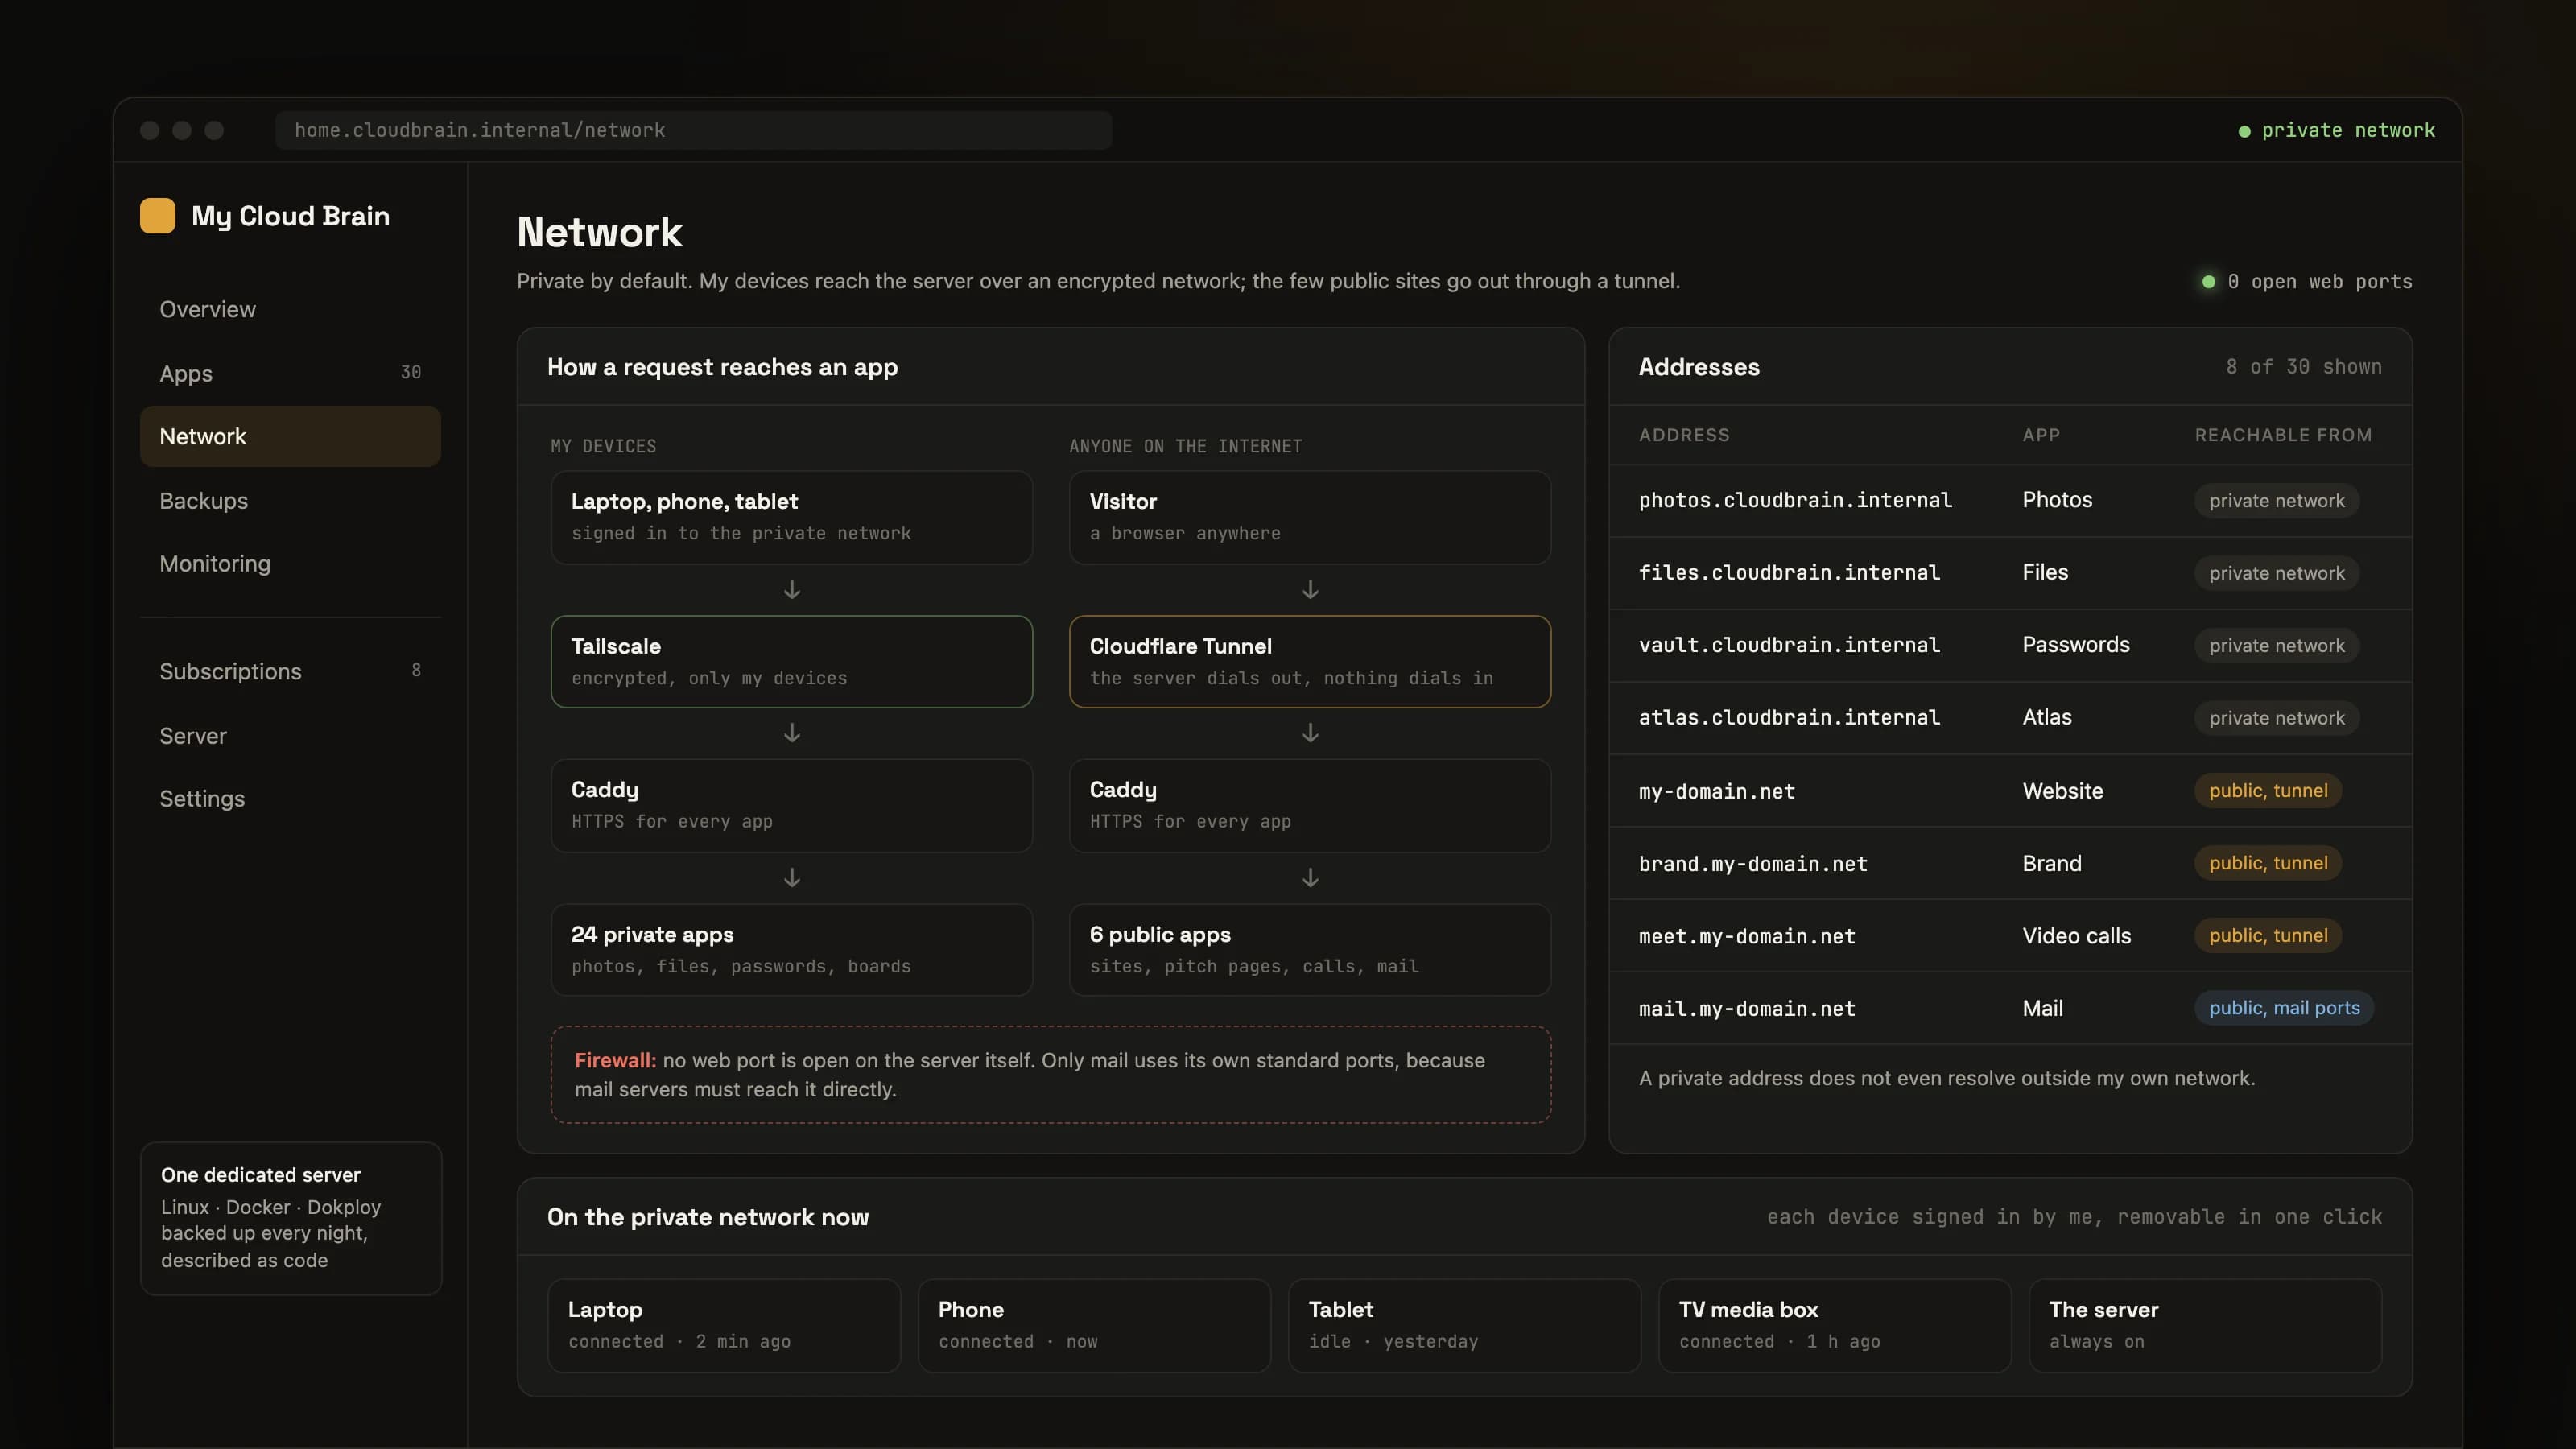
Task: Open Subscriptions in sidebar
Action: [290, 671]
